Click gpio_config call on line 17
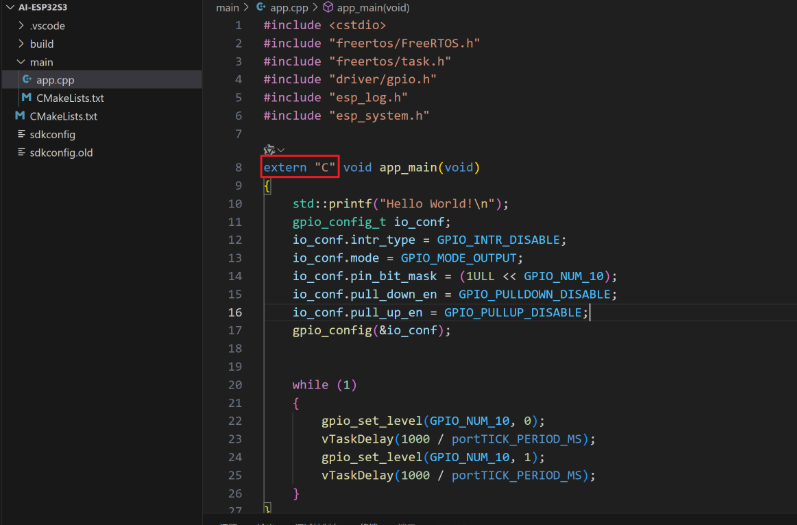Image resolution: width=797 pixels, height=525 pixels. 332,330
